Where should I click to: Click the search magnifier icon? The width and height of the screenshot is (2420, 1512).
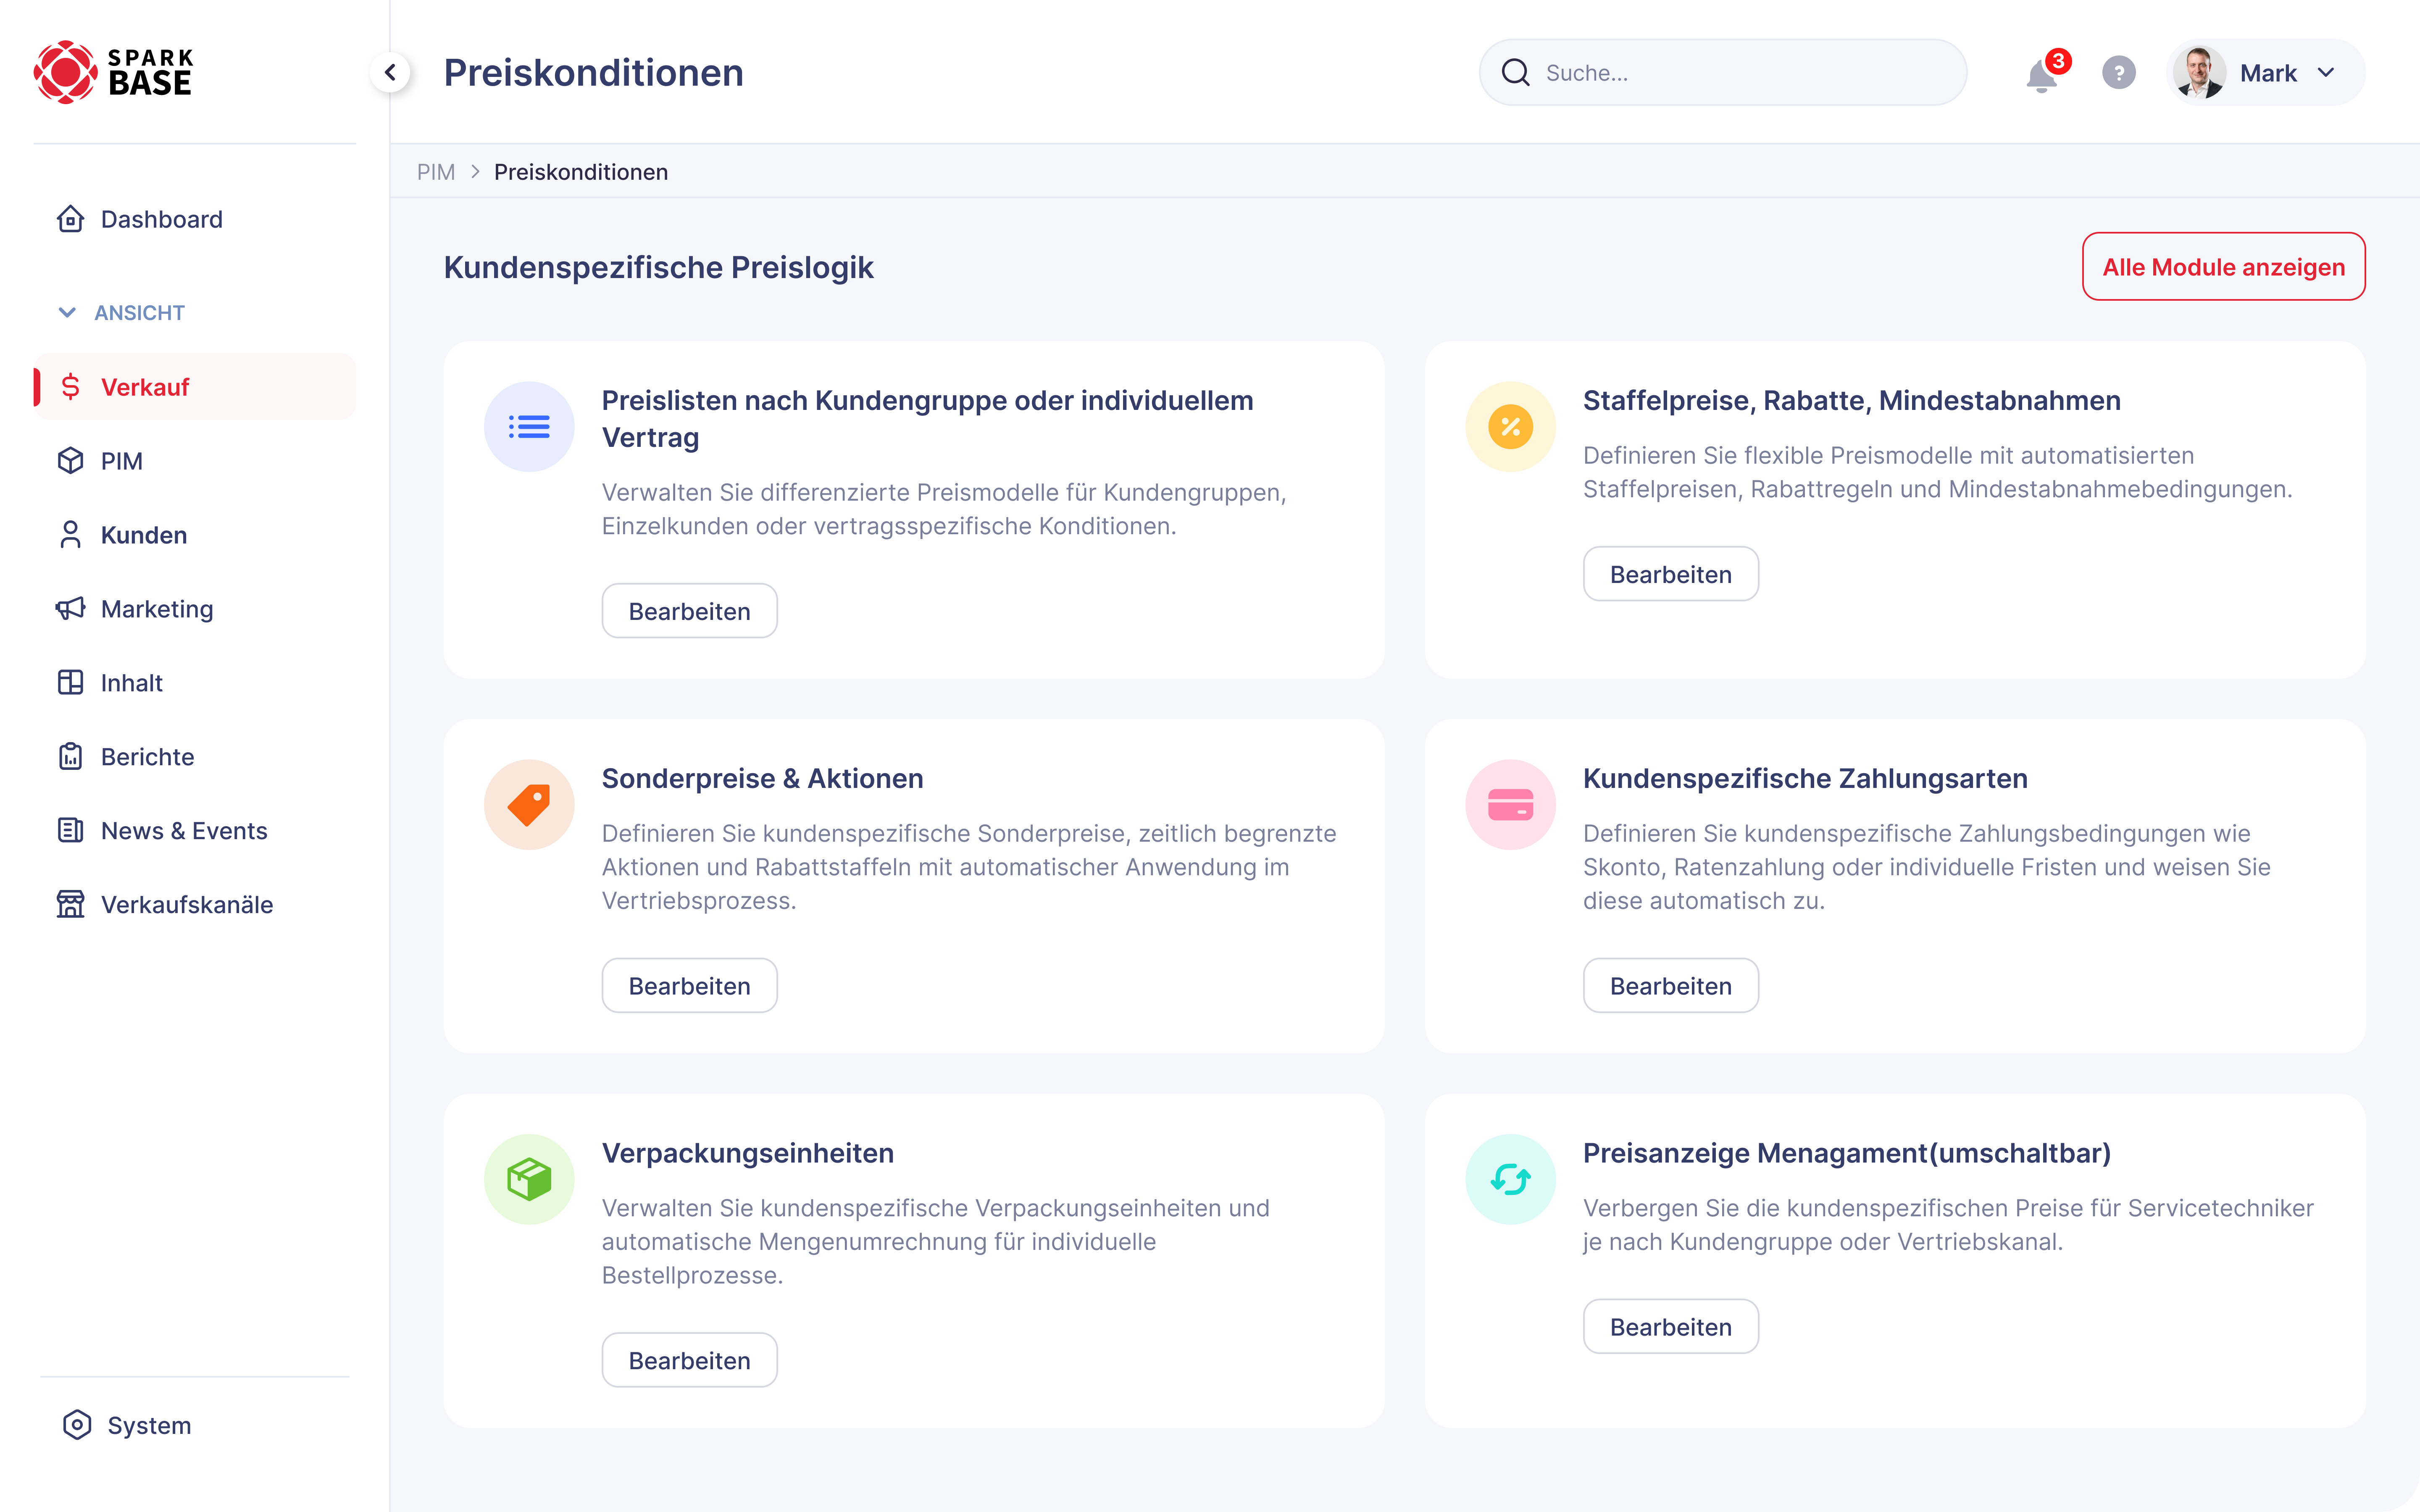(x=1516, y=72)
